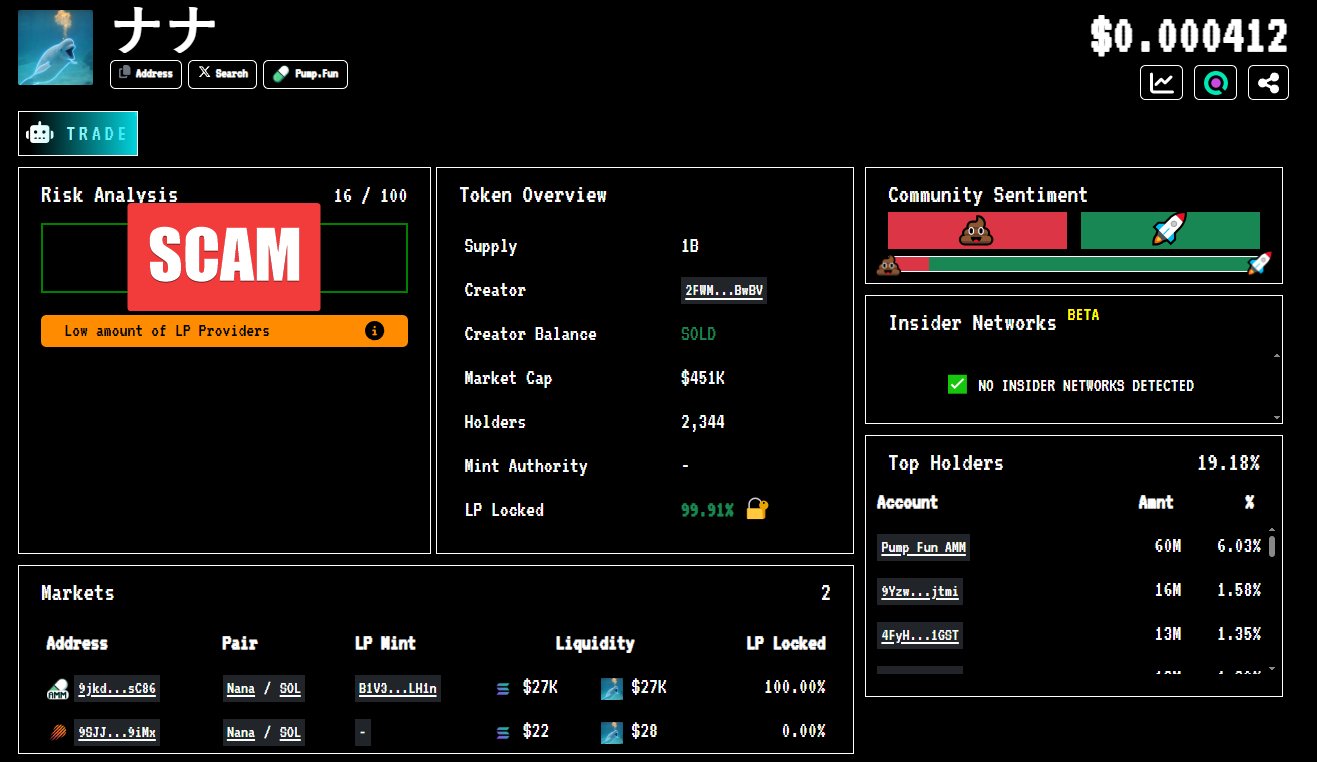Click the SOL liquidity icon next to $22
Viewport: 1317px width, 762px height.
click(503, 732)
